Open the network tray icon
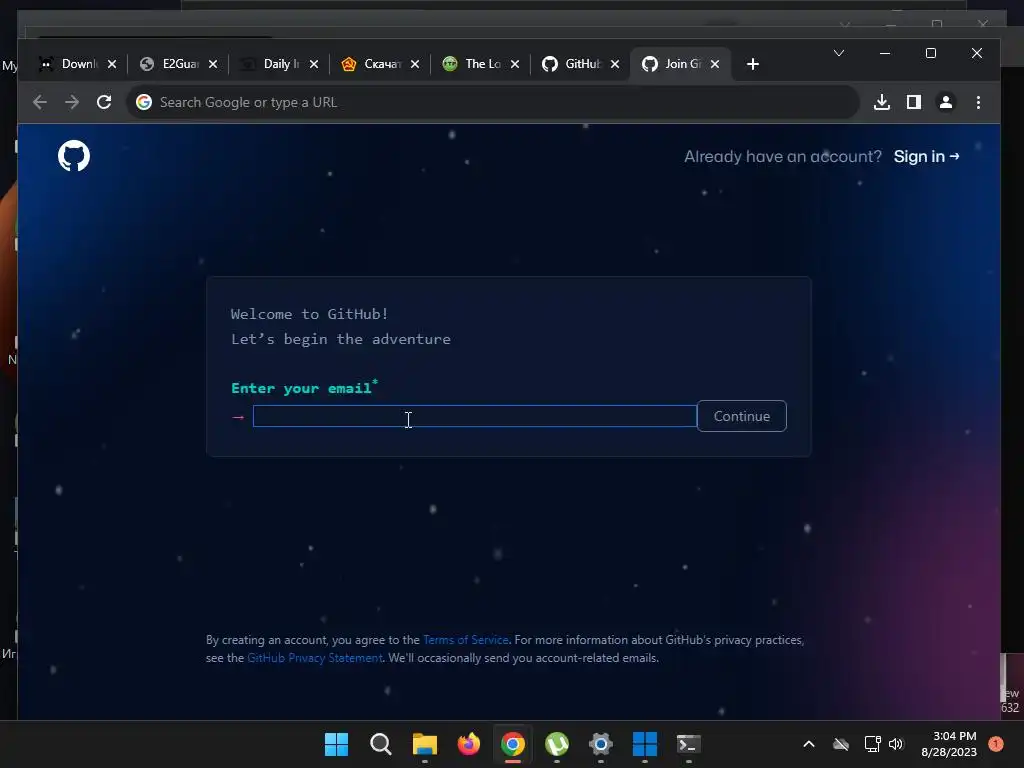This screenshot has height=768, width=1024. (872, 744)
